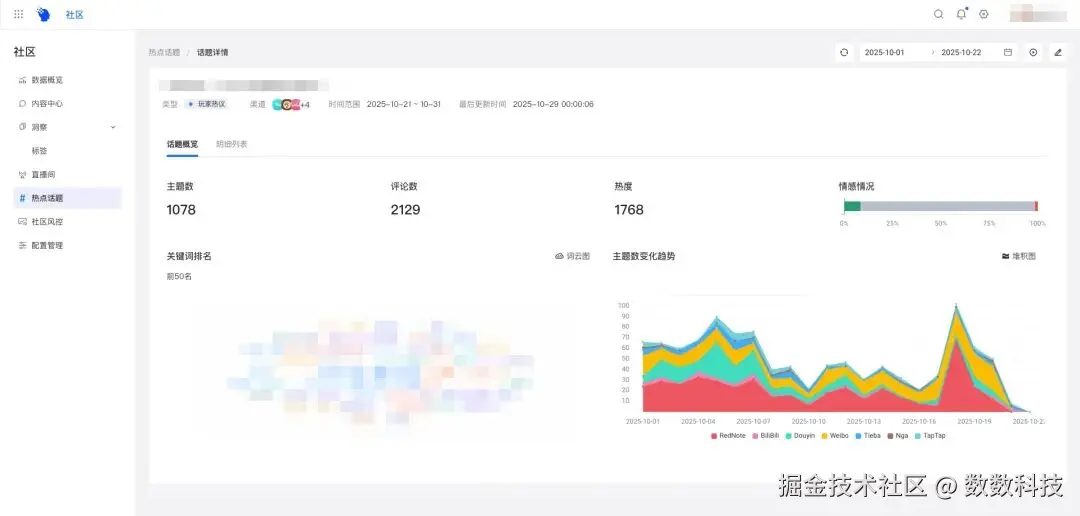Switch to 话题概览 tab

coord(183,145)
